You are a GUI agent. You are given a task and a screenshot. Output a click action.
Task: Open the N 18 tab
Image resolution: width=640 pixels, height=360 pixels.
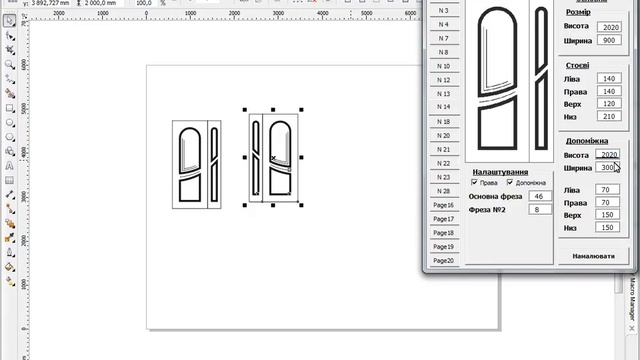coord(444,122)
